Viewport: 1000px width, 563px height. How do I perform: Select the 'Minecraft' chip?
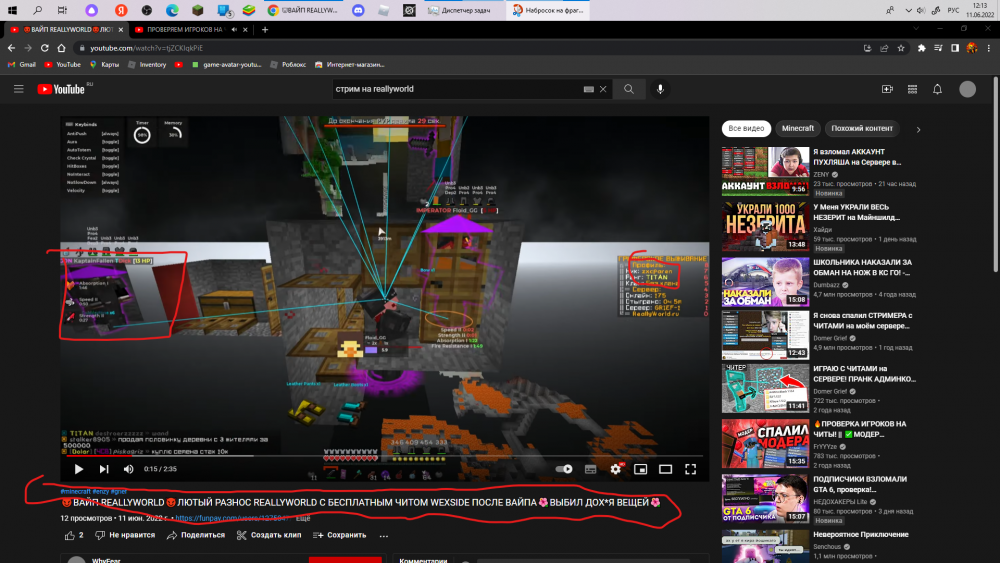pos(798,129)
